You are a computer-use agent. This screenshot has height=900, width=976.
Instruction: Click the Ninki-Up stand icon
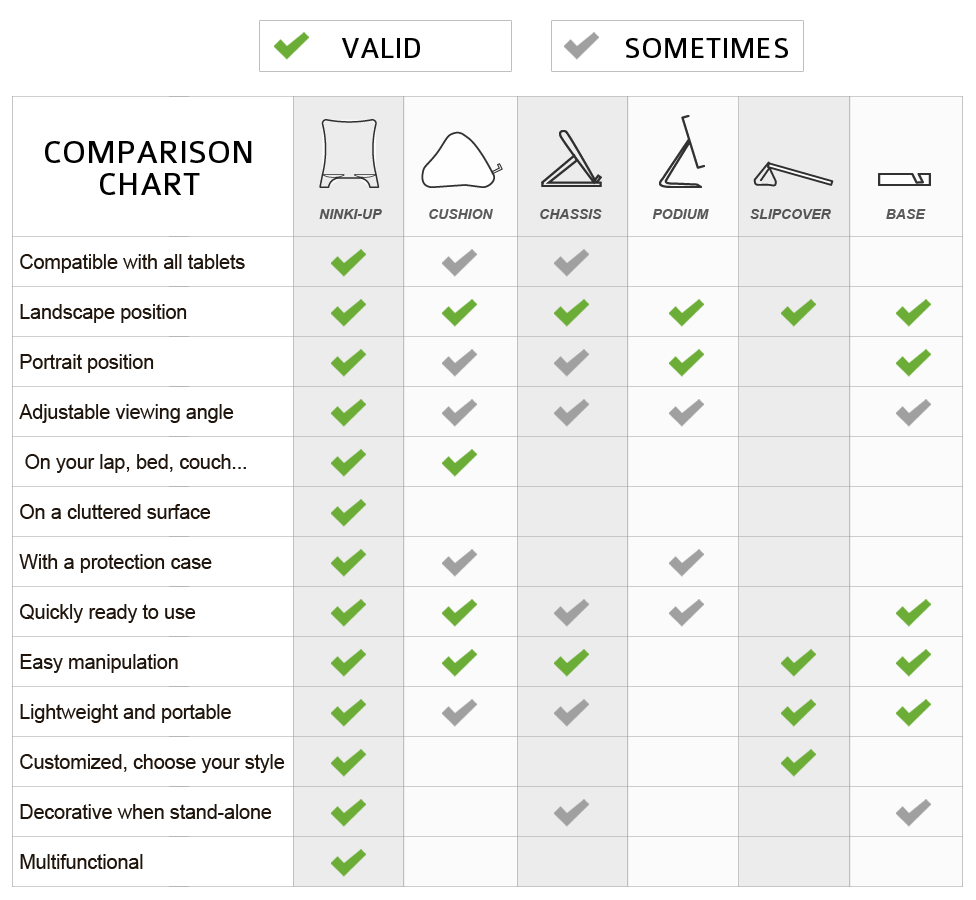tap(349, 154)
